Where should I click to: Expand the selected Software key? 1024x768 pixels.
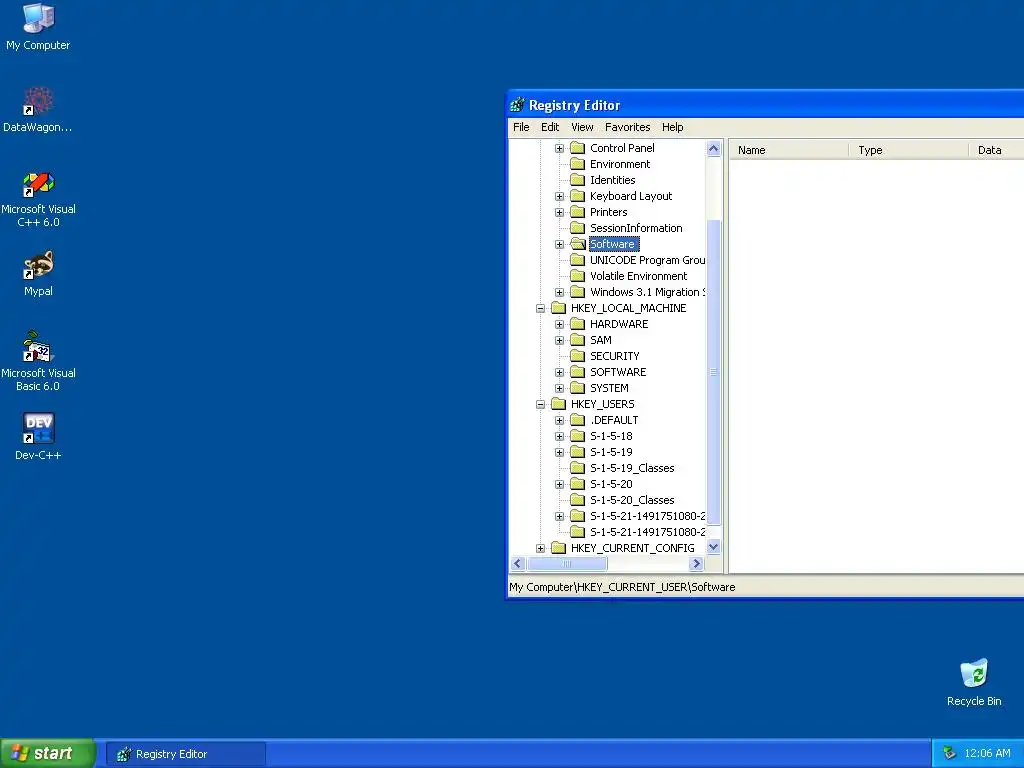(560, 244)
